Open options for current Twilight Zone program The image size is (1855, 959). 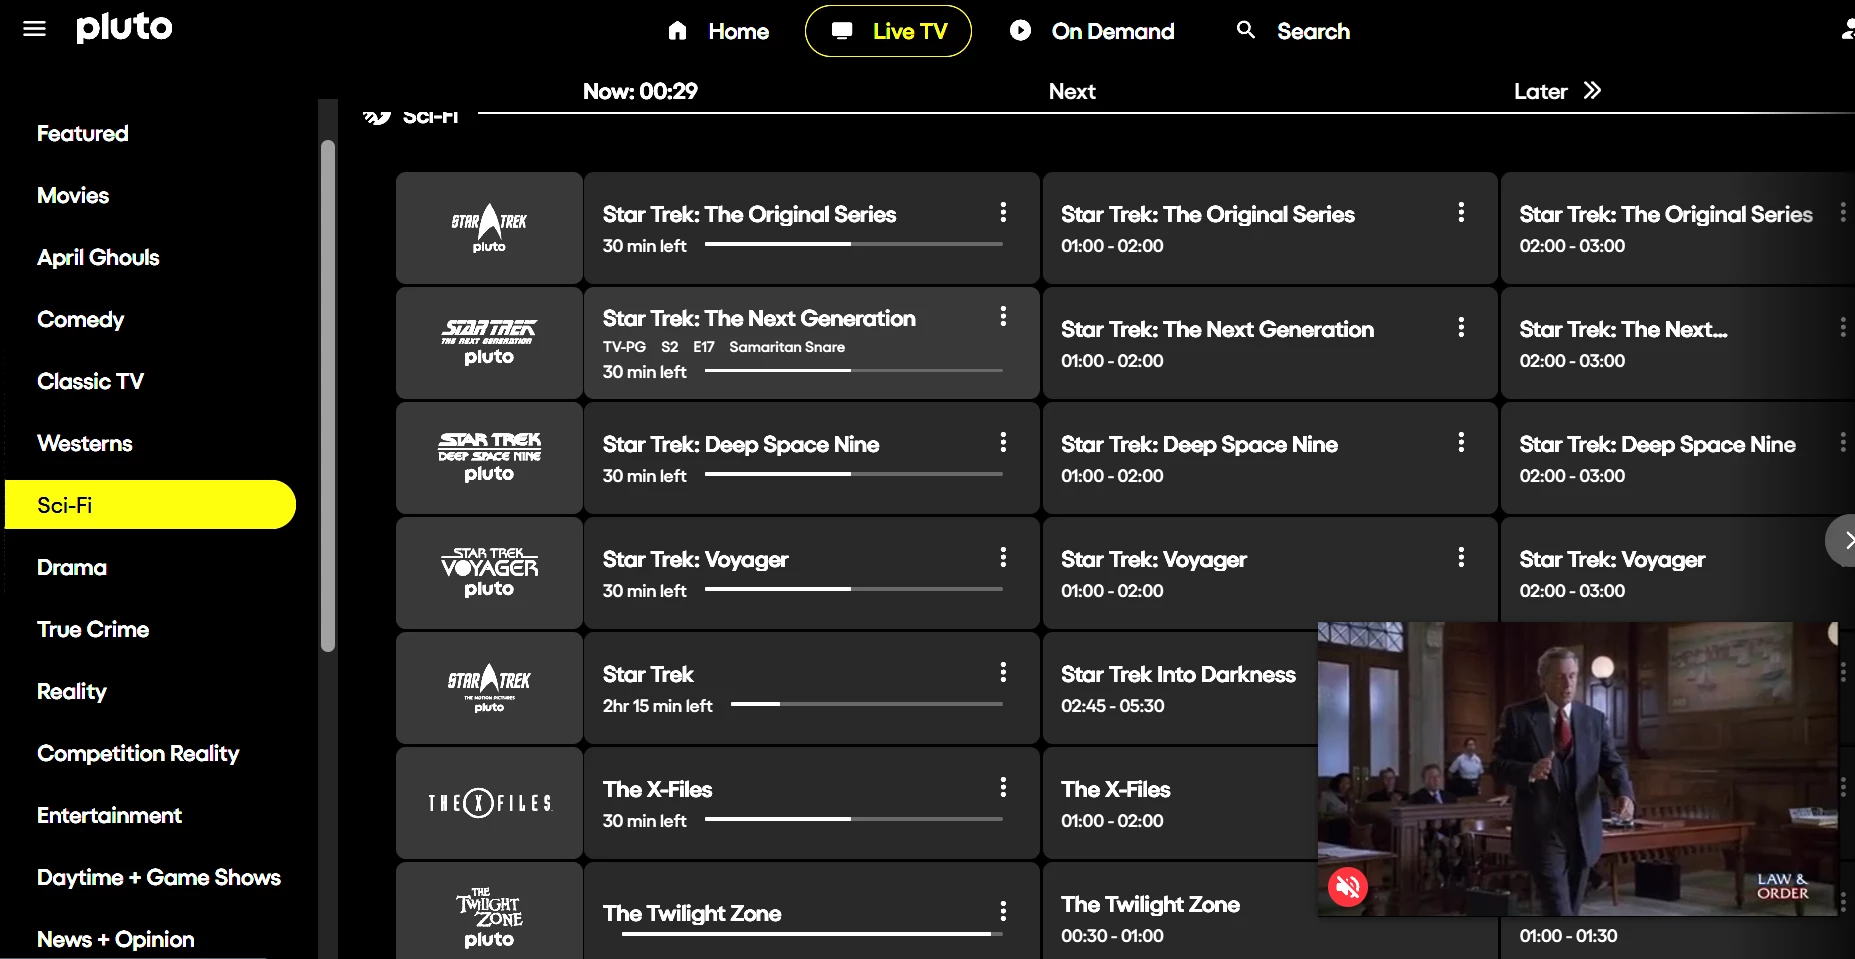coord(1003,911)
